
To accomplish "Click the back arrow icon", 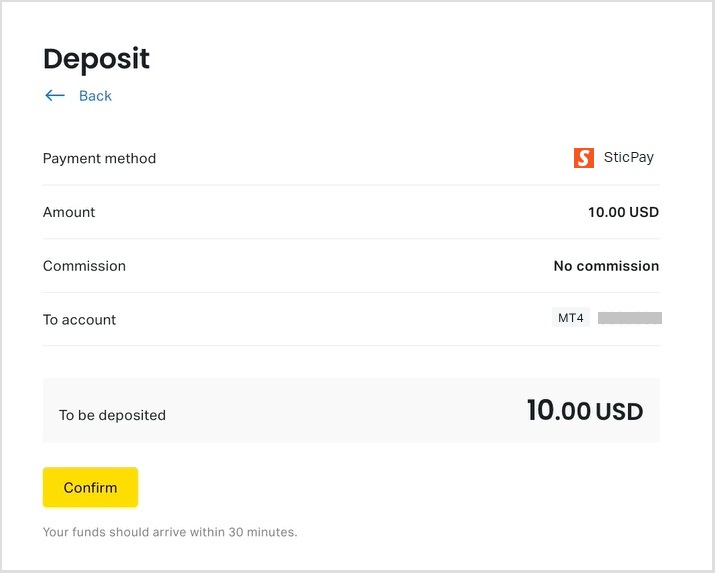I will coord(54,96).
